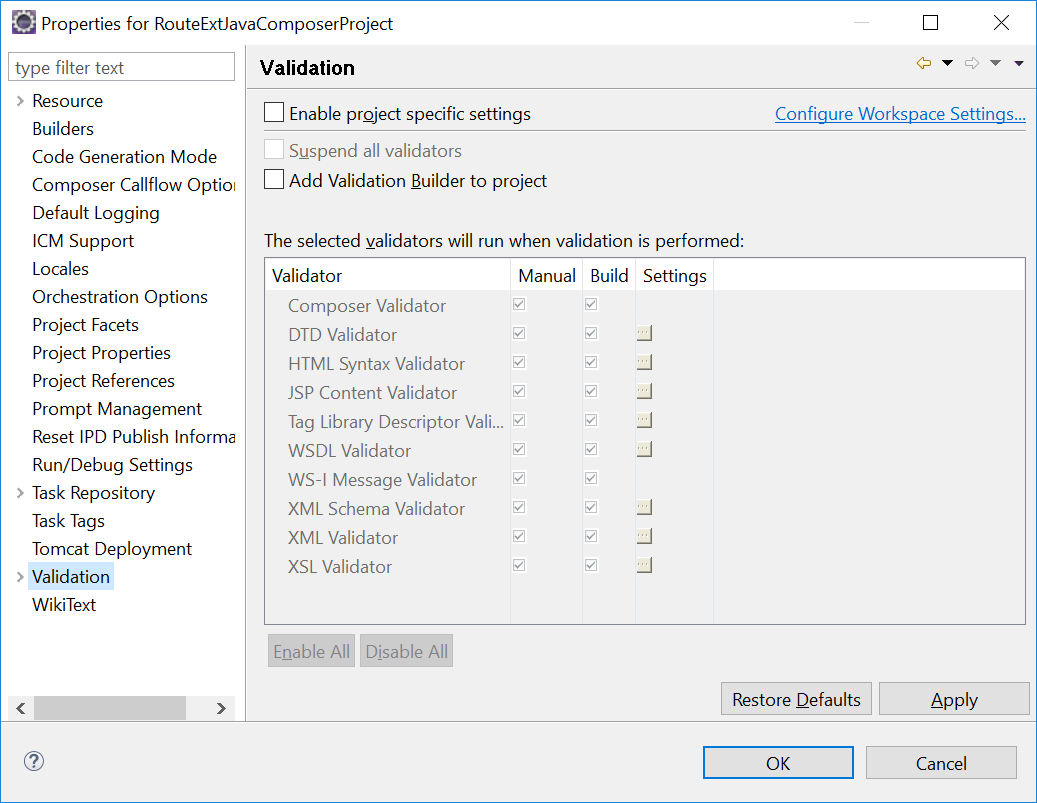Click the sidebar horizontal scrollbar thumb

(x=110, y=708)
